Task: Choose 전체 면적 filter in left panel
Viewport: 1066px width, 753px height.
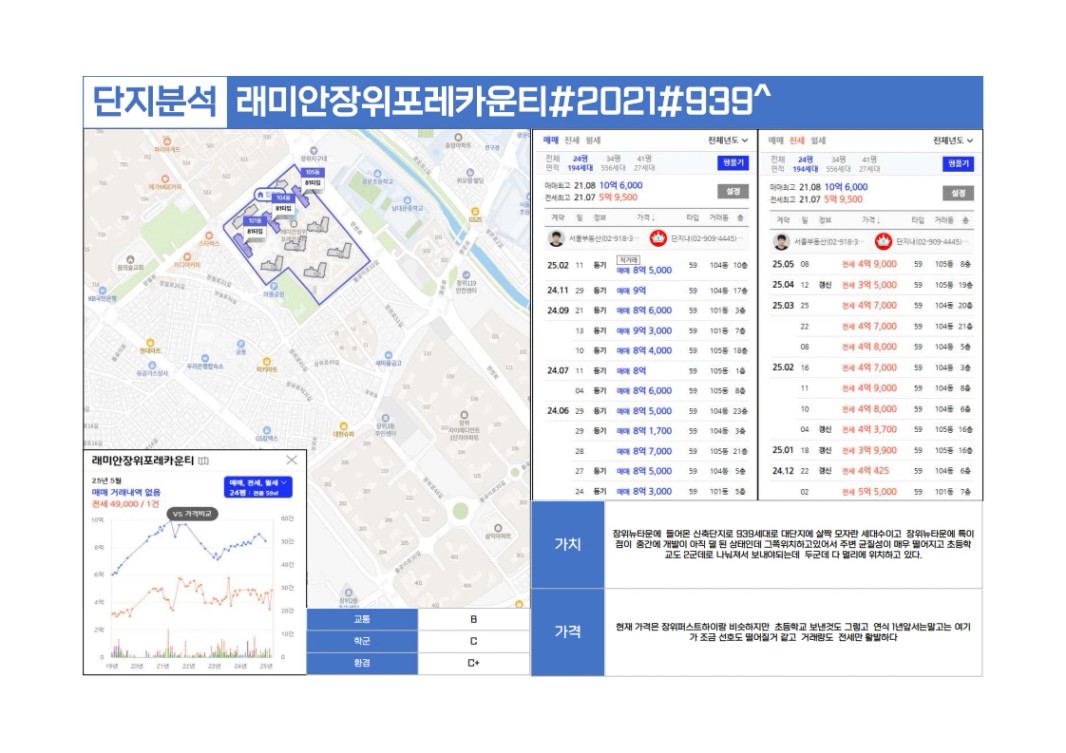Action: click(x=552, y=163)
